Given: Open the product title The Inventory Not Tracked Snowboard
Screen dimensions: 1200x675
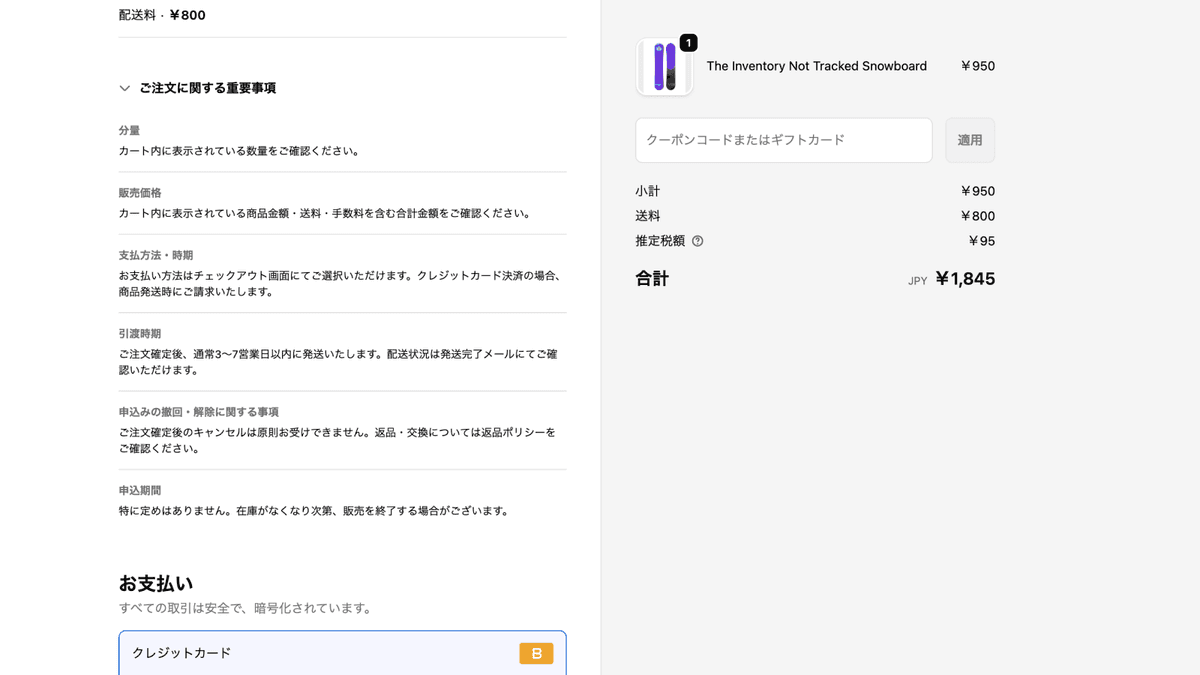Looking at the screenshot, I should [x=816, y=66].
